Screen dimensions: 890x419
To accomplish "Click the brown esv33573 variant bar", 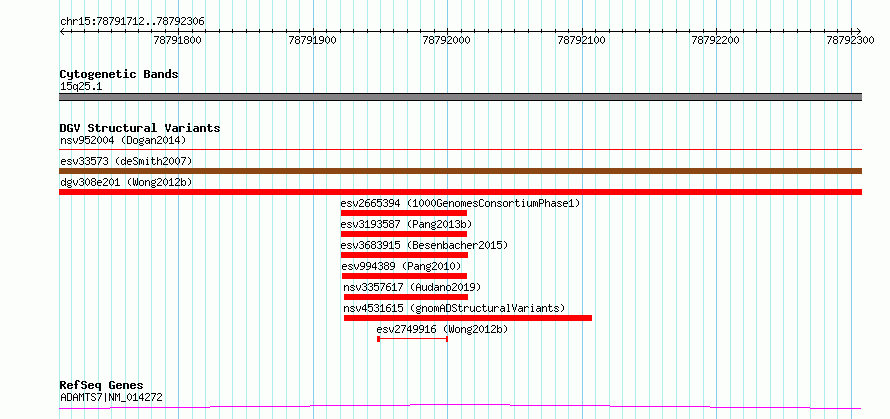I will coord(460,171).
